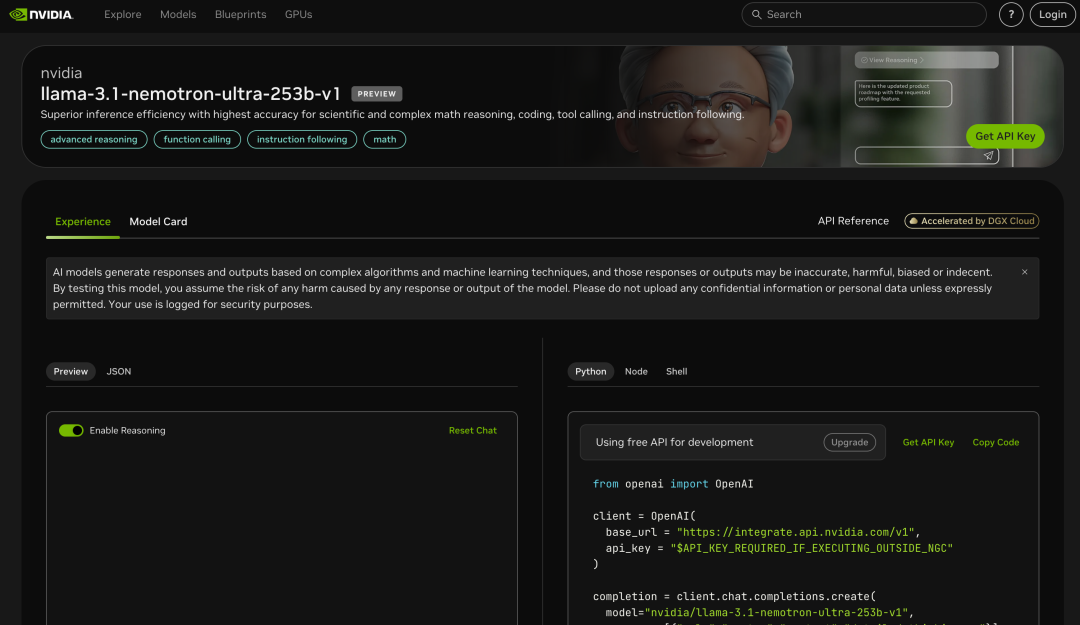Select the Python code tab
The image size is (1080, 625).
pyautogui.click(x=590, y=371)
